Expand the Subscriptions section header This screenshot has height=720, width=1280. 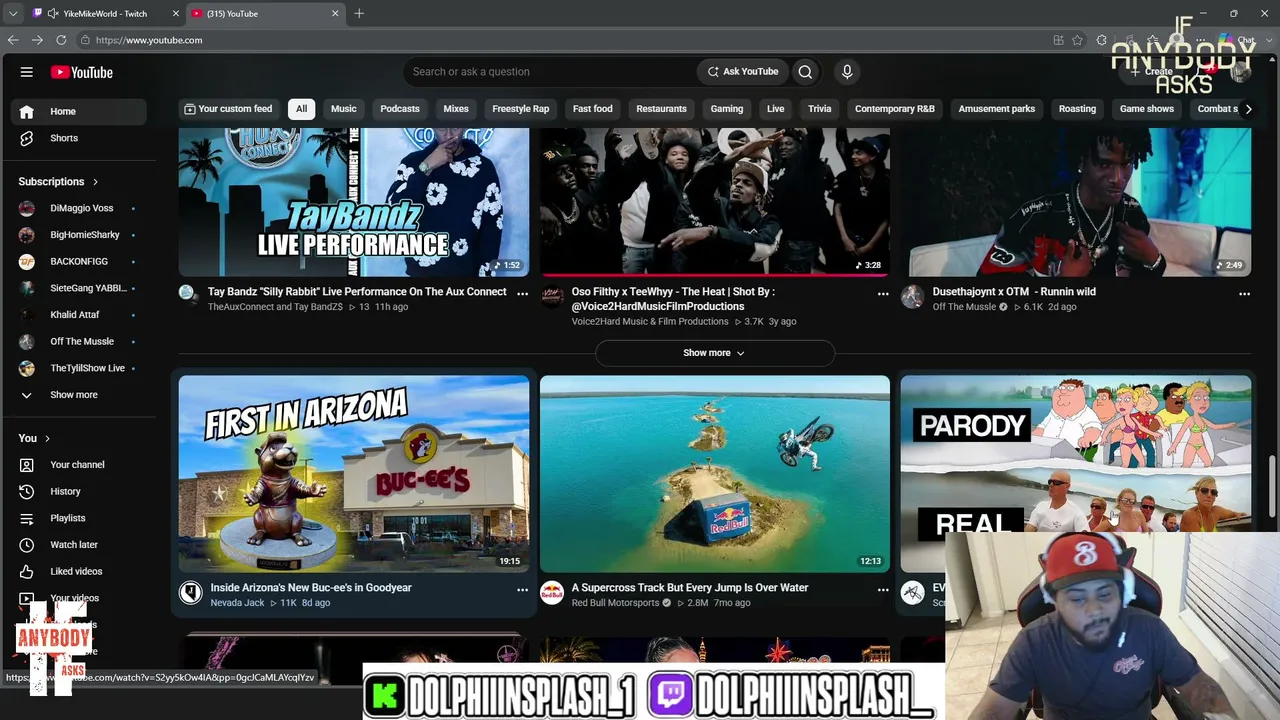pyautogui.click(x=58, y=182)
